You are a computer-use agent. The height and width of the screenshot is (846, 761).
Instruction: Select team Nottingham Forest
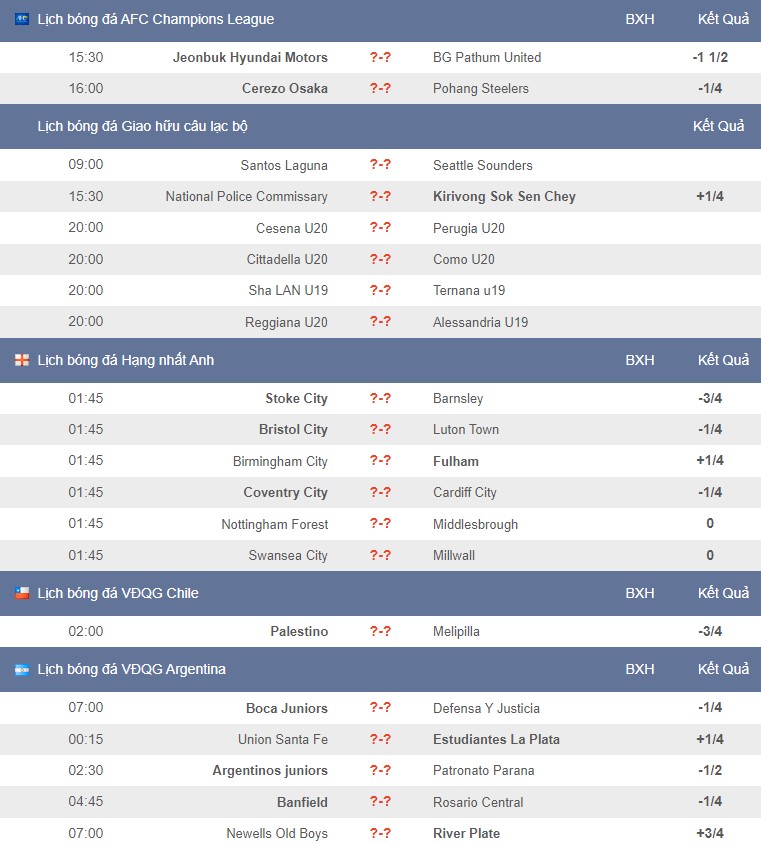pyautogui.click(x=274, y=524)
